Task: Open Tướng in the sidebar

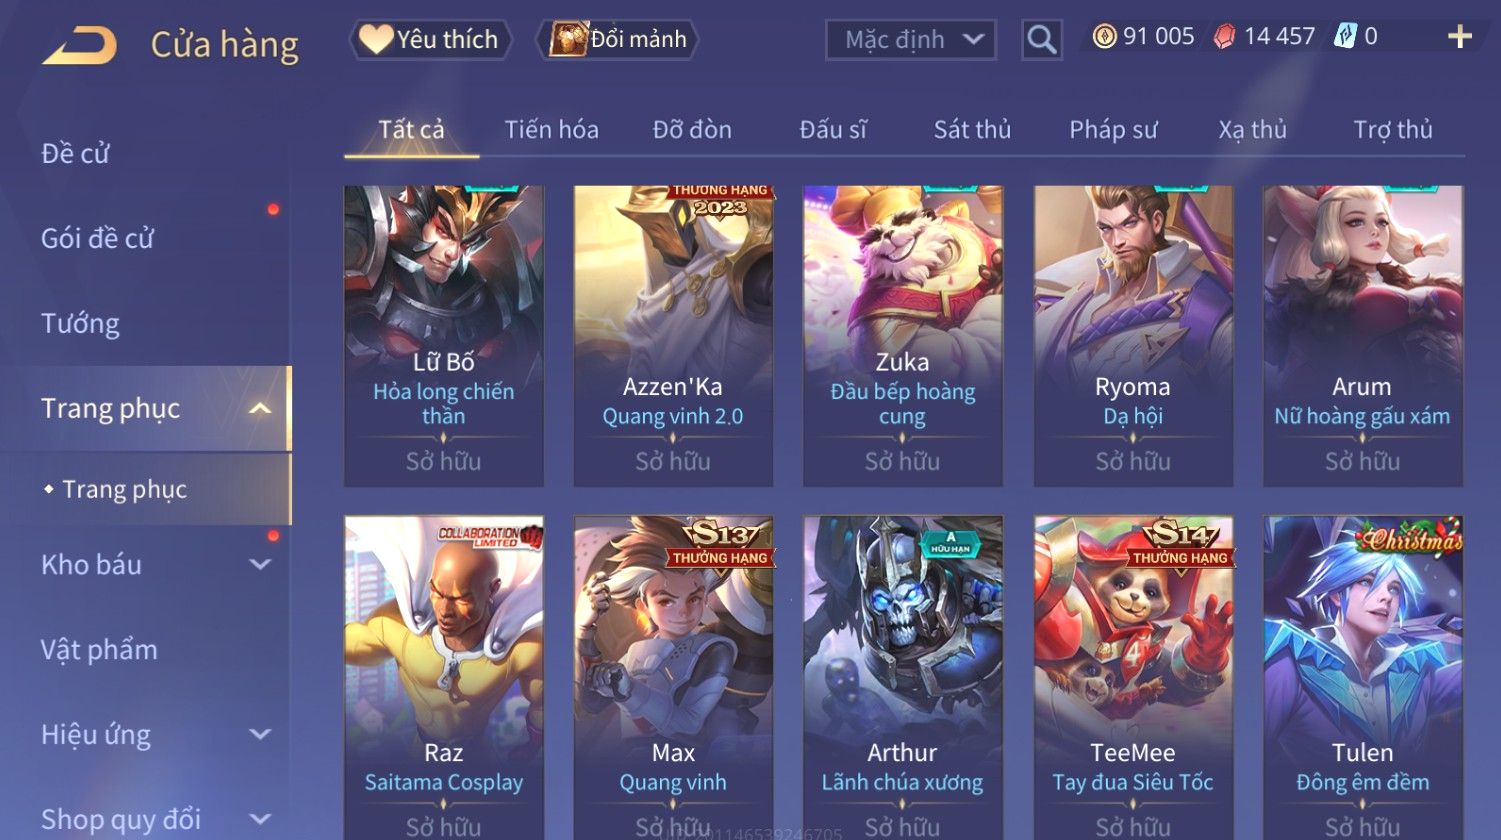Action: [80, 323]
